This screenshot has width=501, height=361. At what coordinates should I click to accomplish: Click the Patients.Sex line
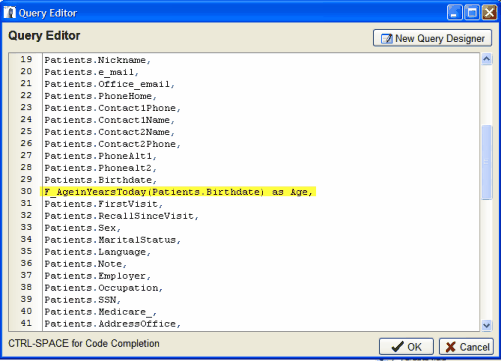pos(82,228)
